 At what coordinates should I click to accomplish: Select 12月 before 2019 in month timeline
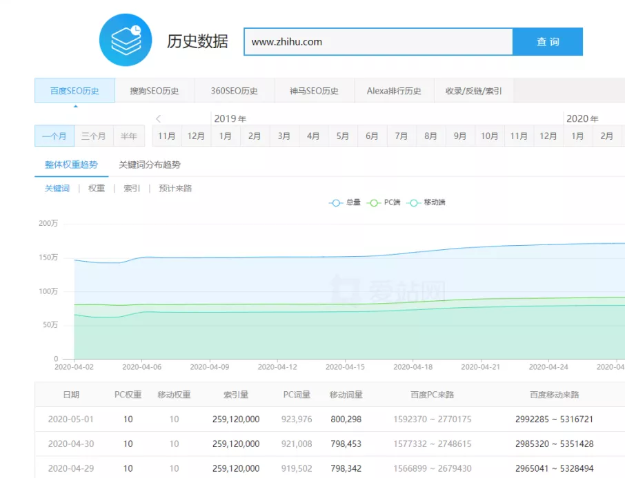(196, 136)
